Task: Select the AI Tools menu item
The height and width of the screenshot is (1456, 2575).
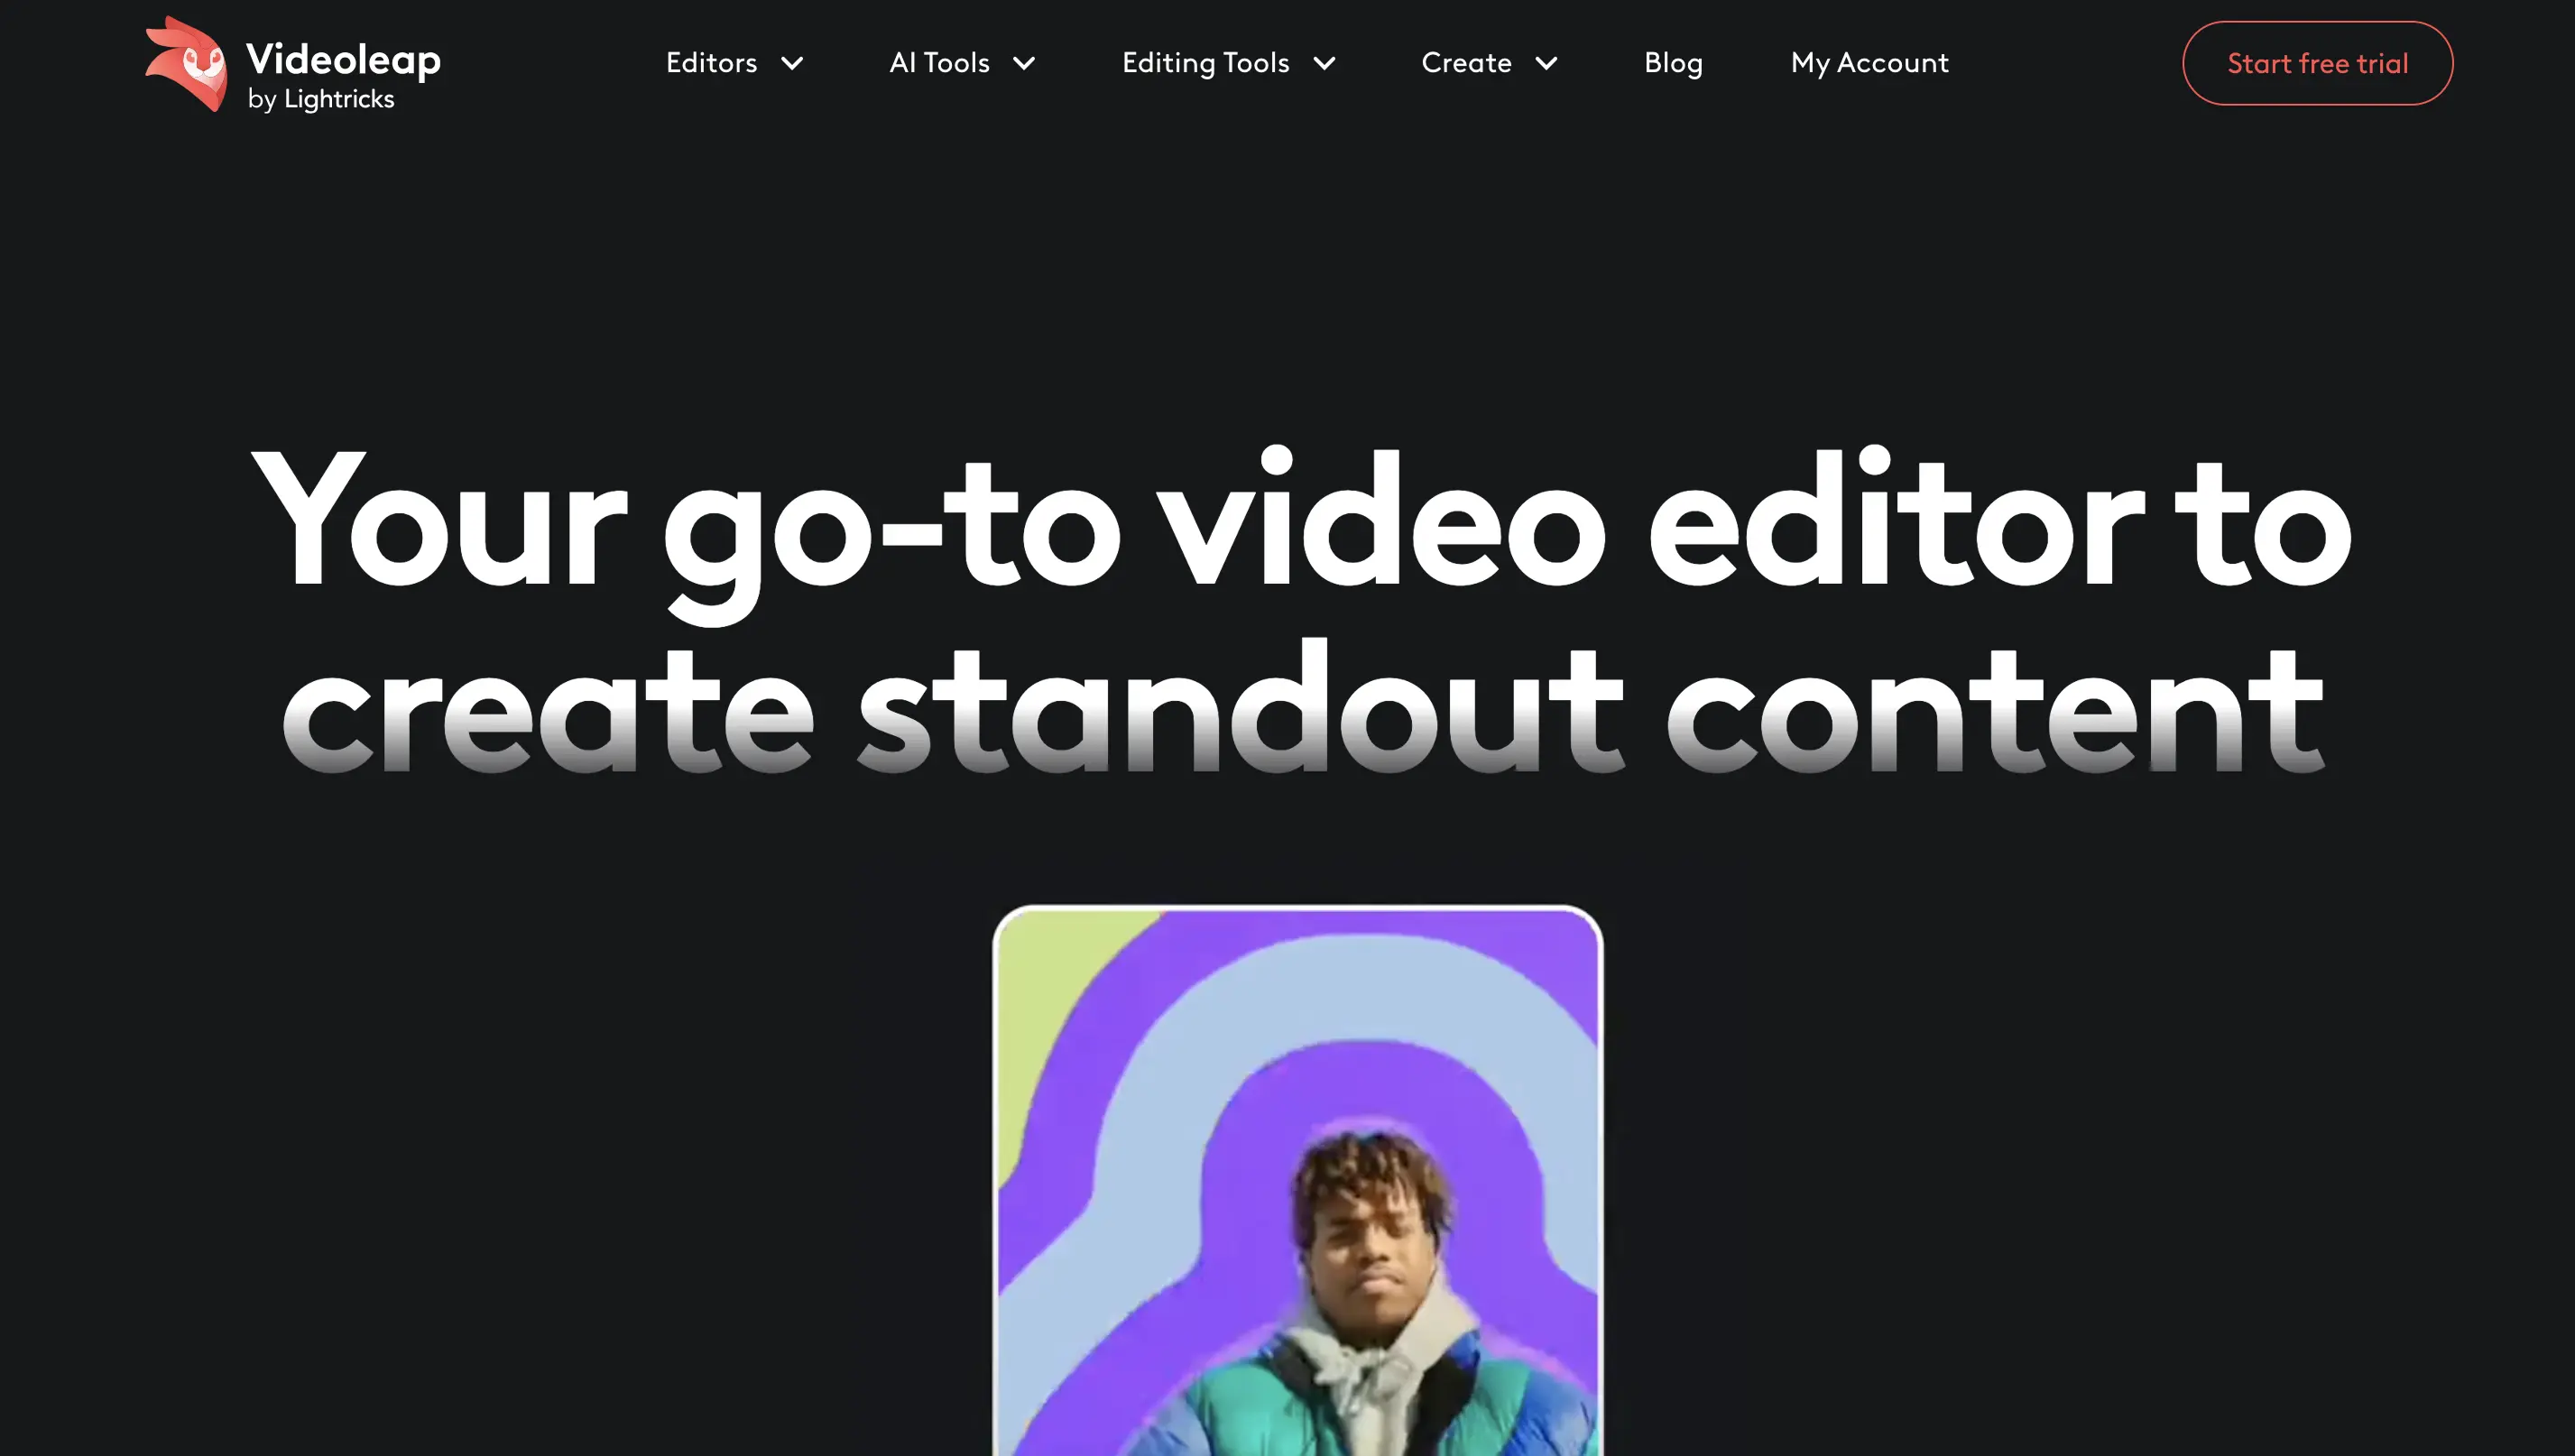Action: pyautogui.click(x=964, y=64)
